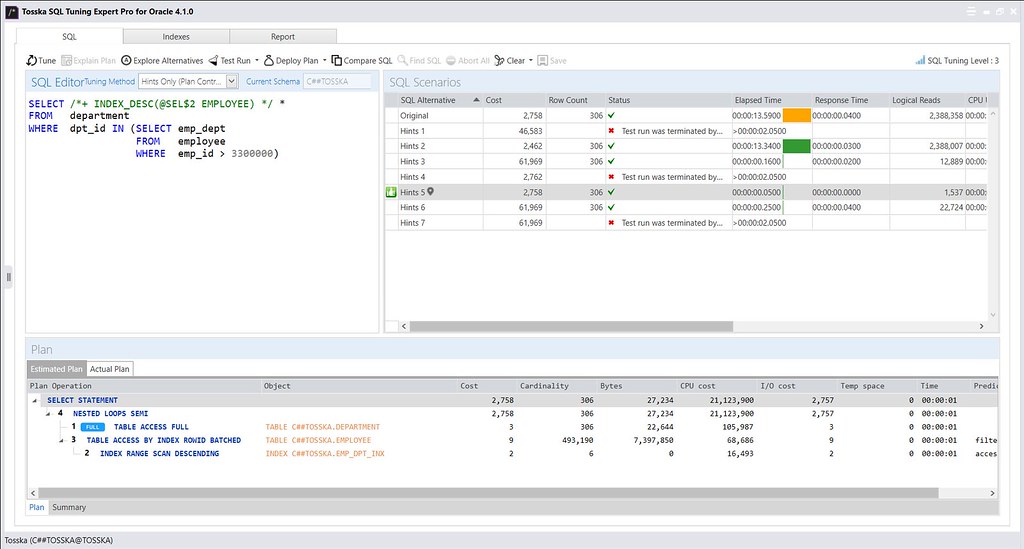Select INDEX RANGE SCAN DESCENDING operation
This screenshot has height=549, width=1024.
point(159,454)
